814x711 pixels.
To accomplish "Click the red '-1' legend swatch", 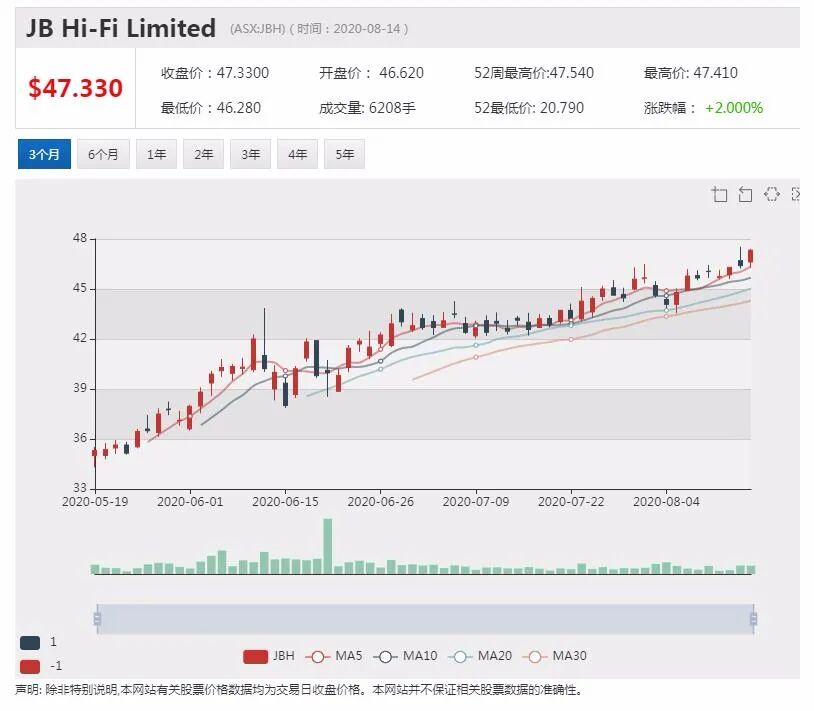I will point(30,666).
